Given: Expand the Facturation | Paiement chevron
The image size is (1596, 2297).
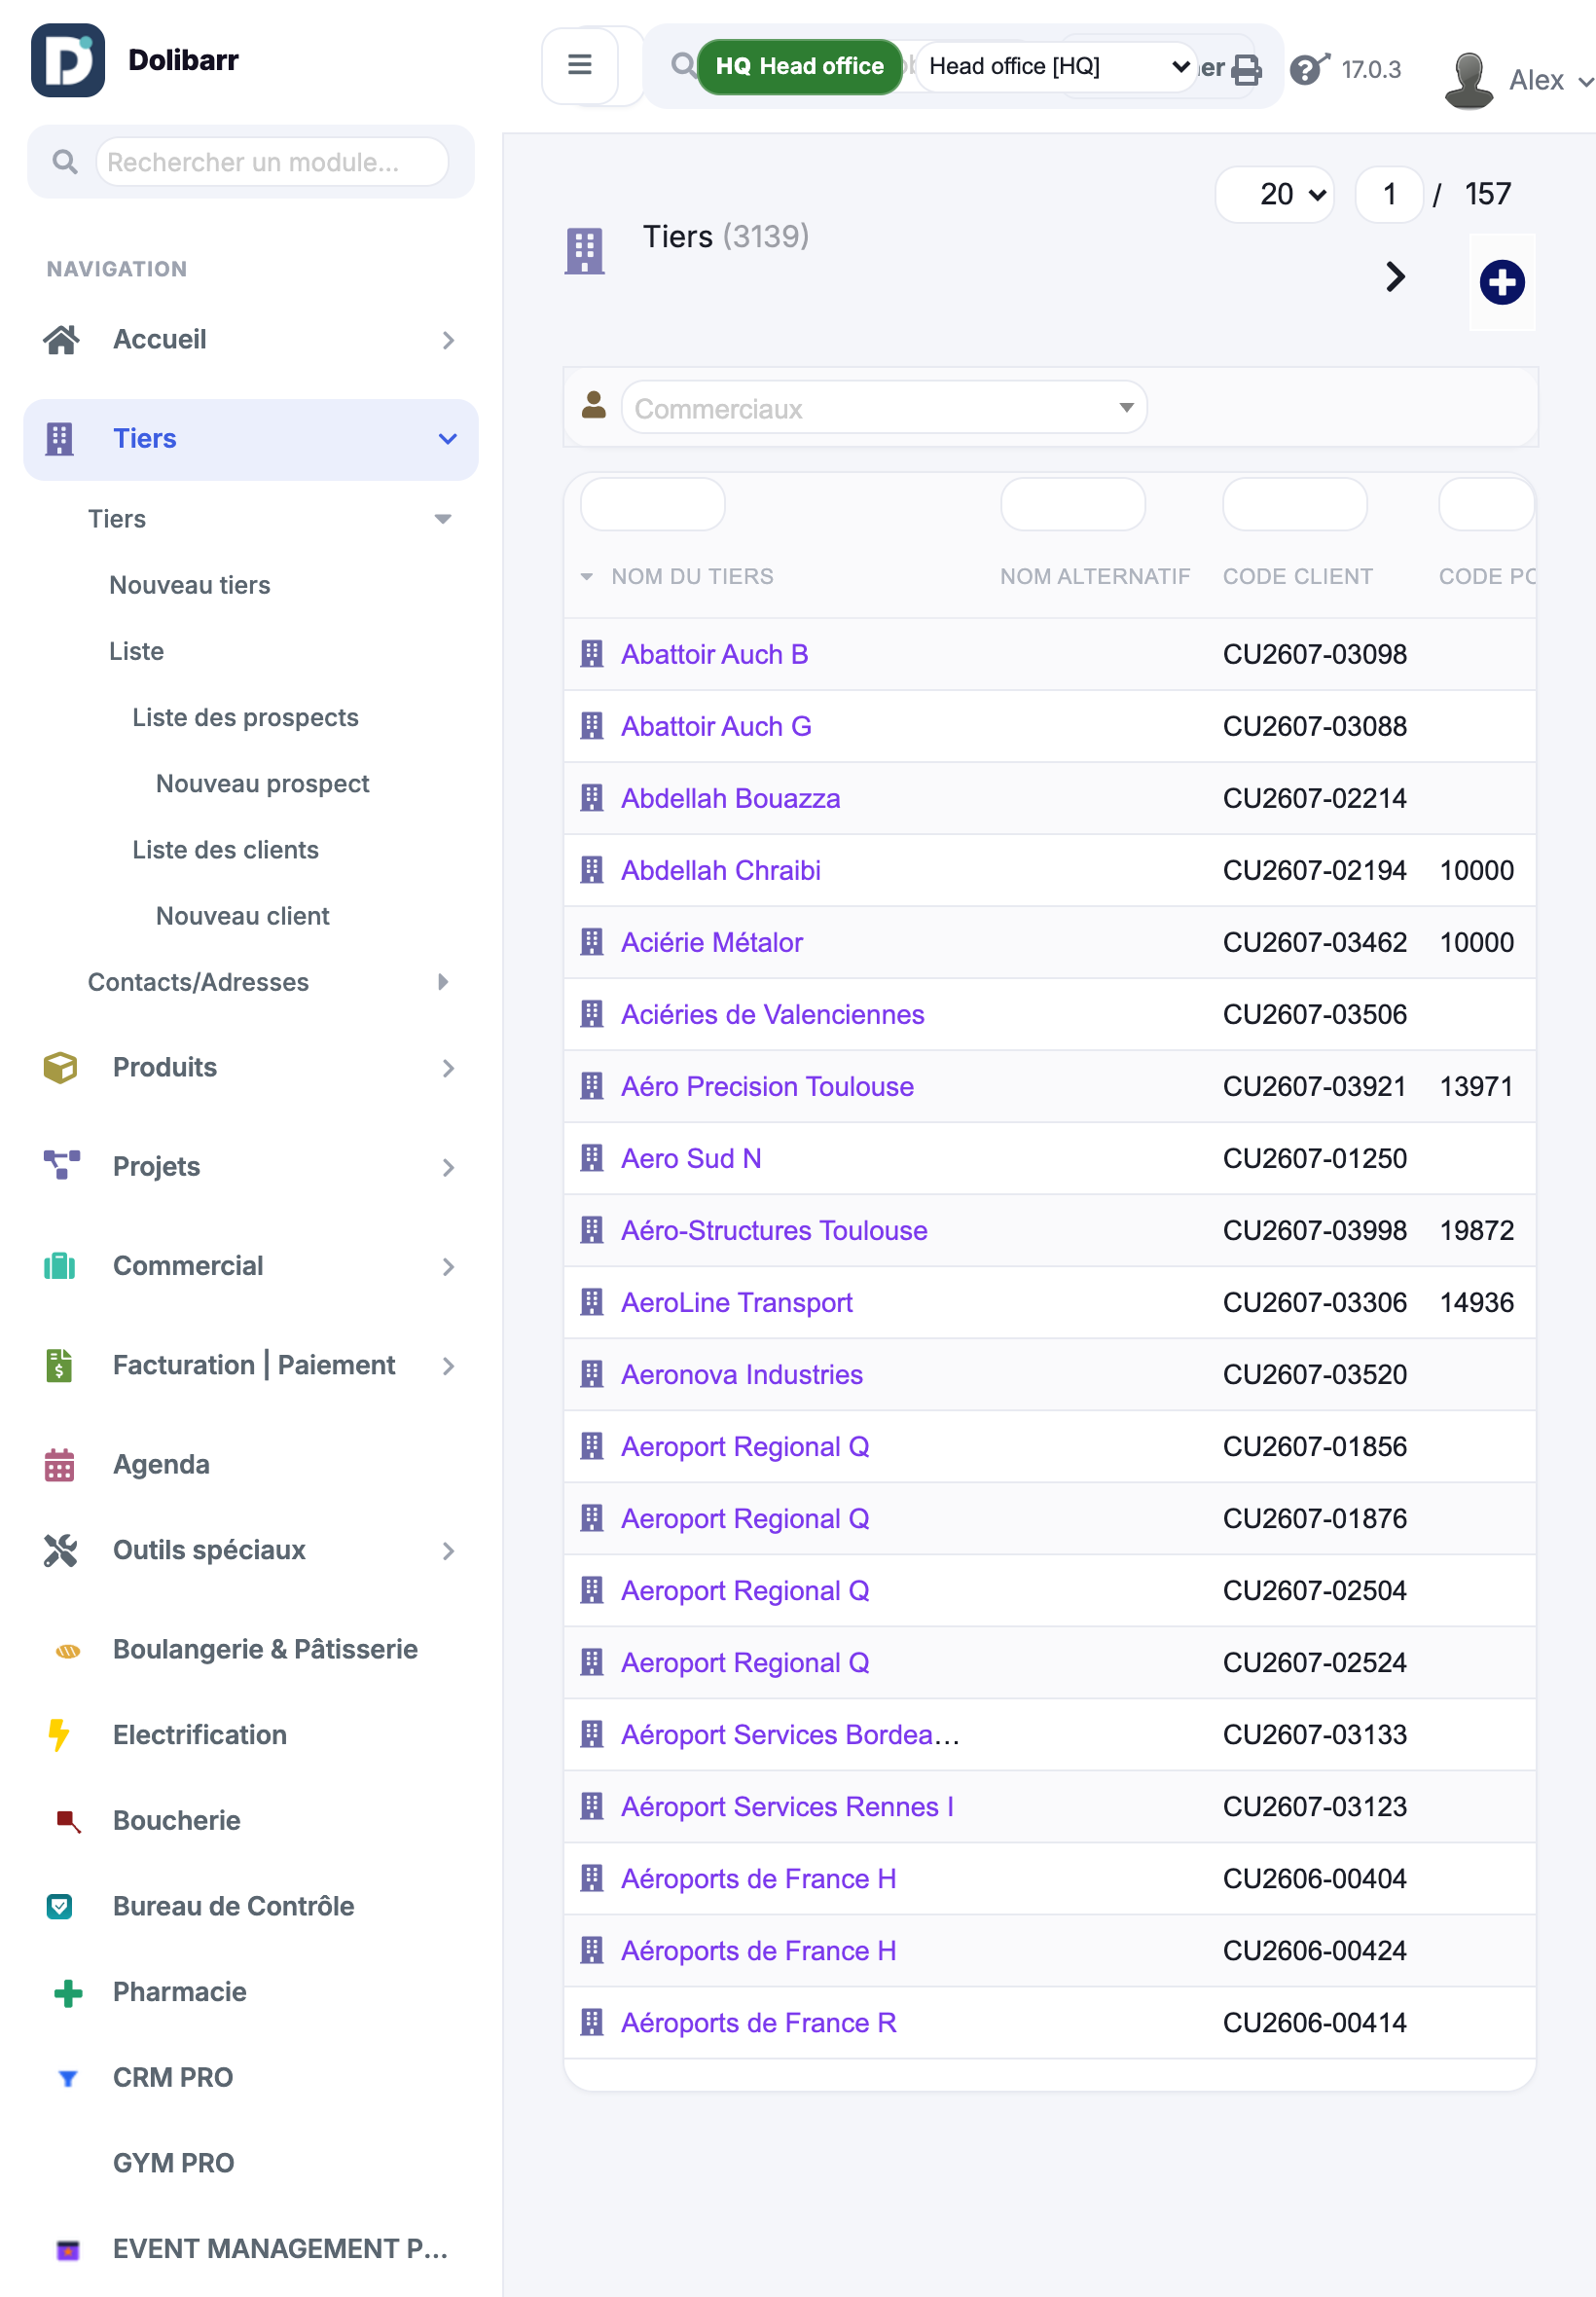Looking at the screenshot, I should click(448, 1365).
